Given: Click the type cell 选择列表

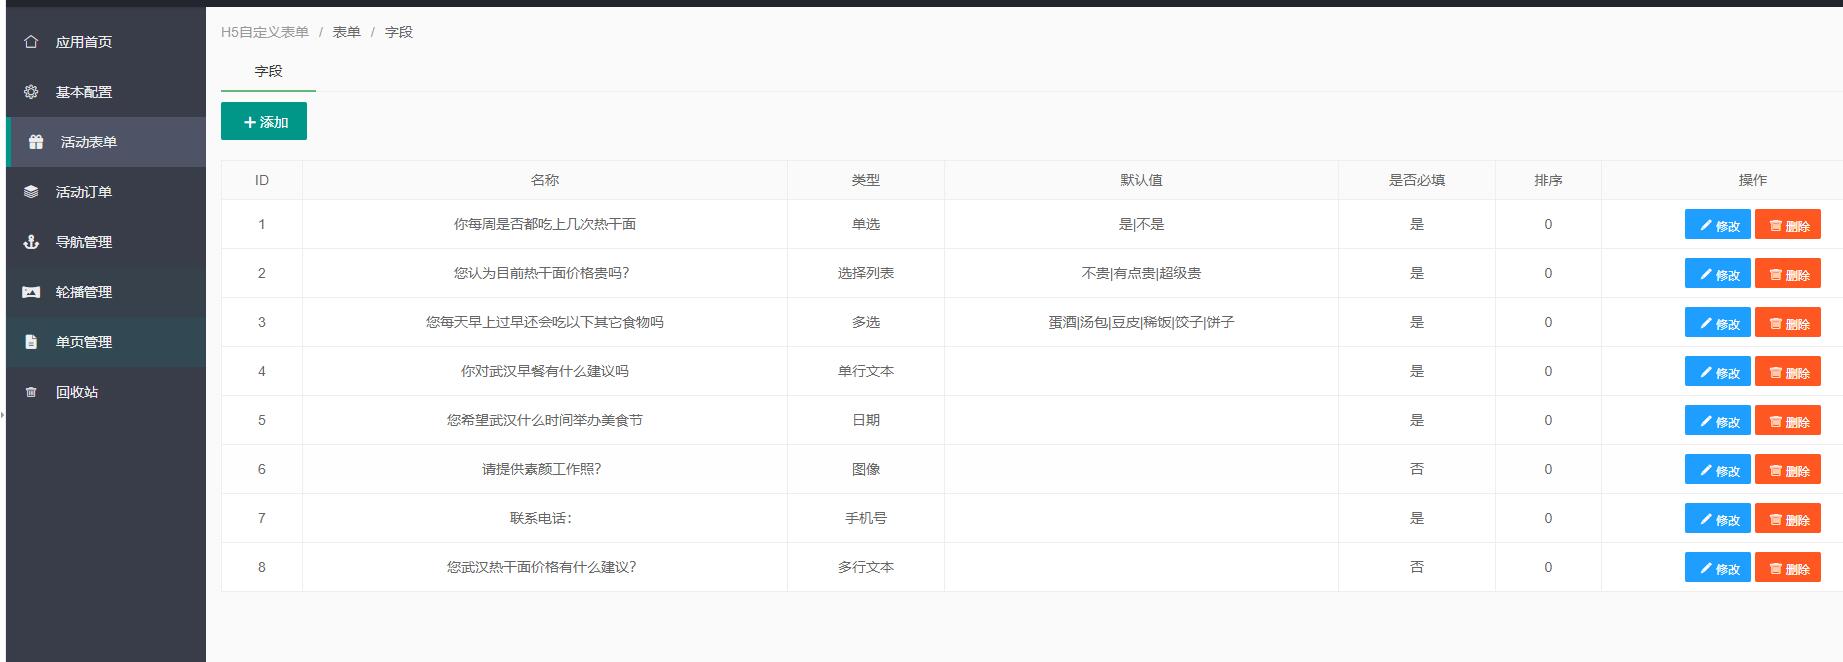Looking at the screenshot, I should [x=866, y=273].
